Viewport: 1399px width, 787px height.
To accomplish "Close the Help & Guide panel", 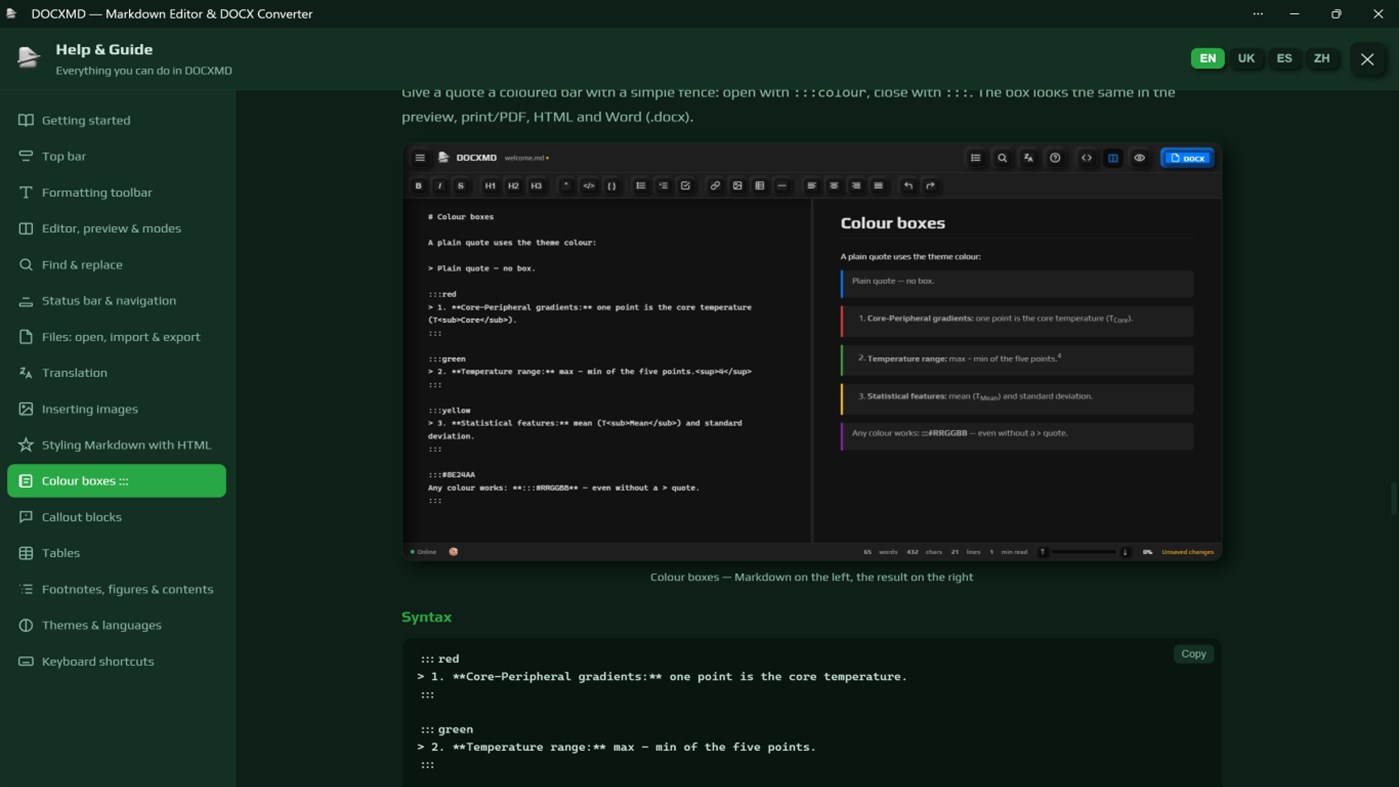I will (x=1367, y=59).
